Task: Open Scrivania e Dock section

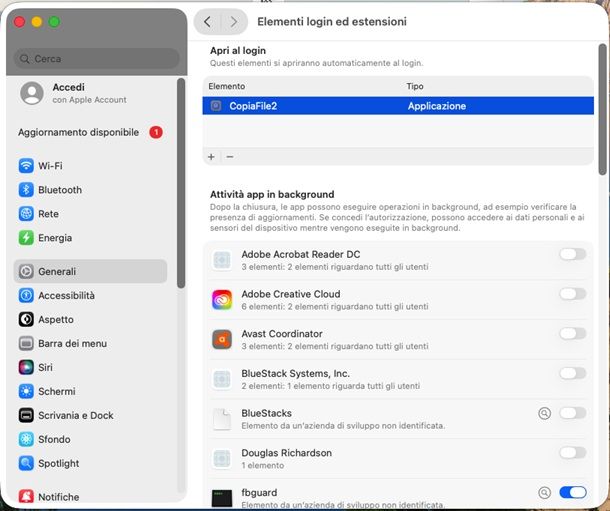Action: click(x=90, y=415)
